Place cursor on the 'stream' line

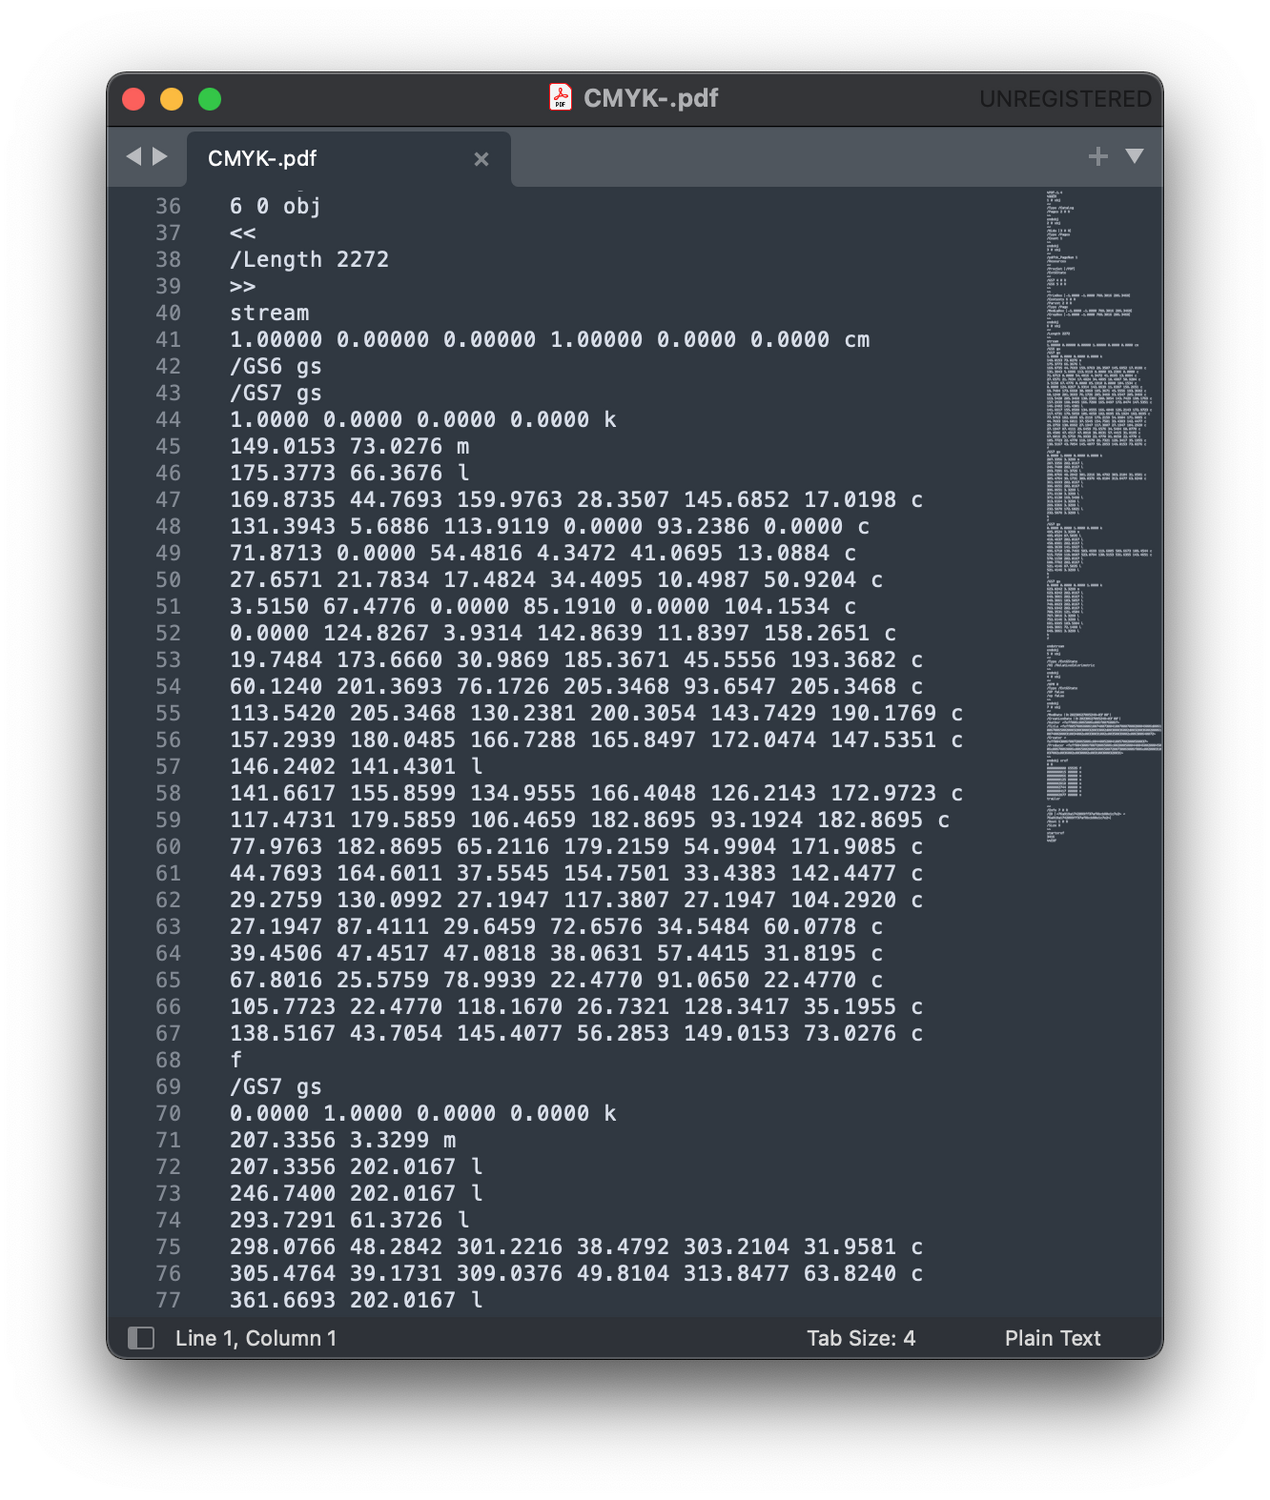point(269,313)
